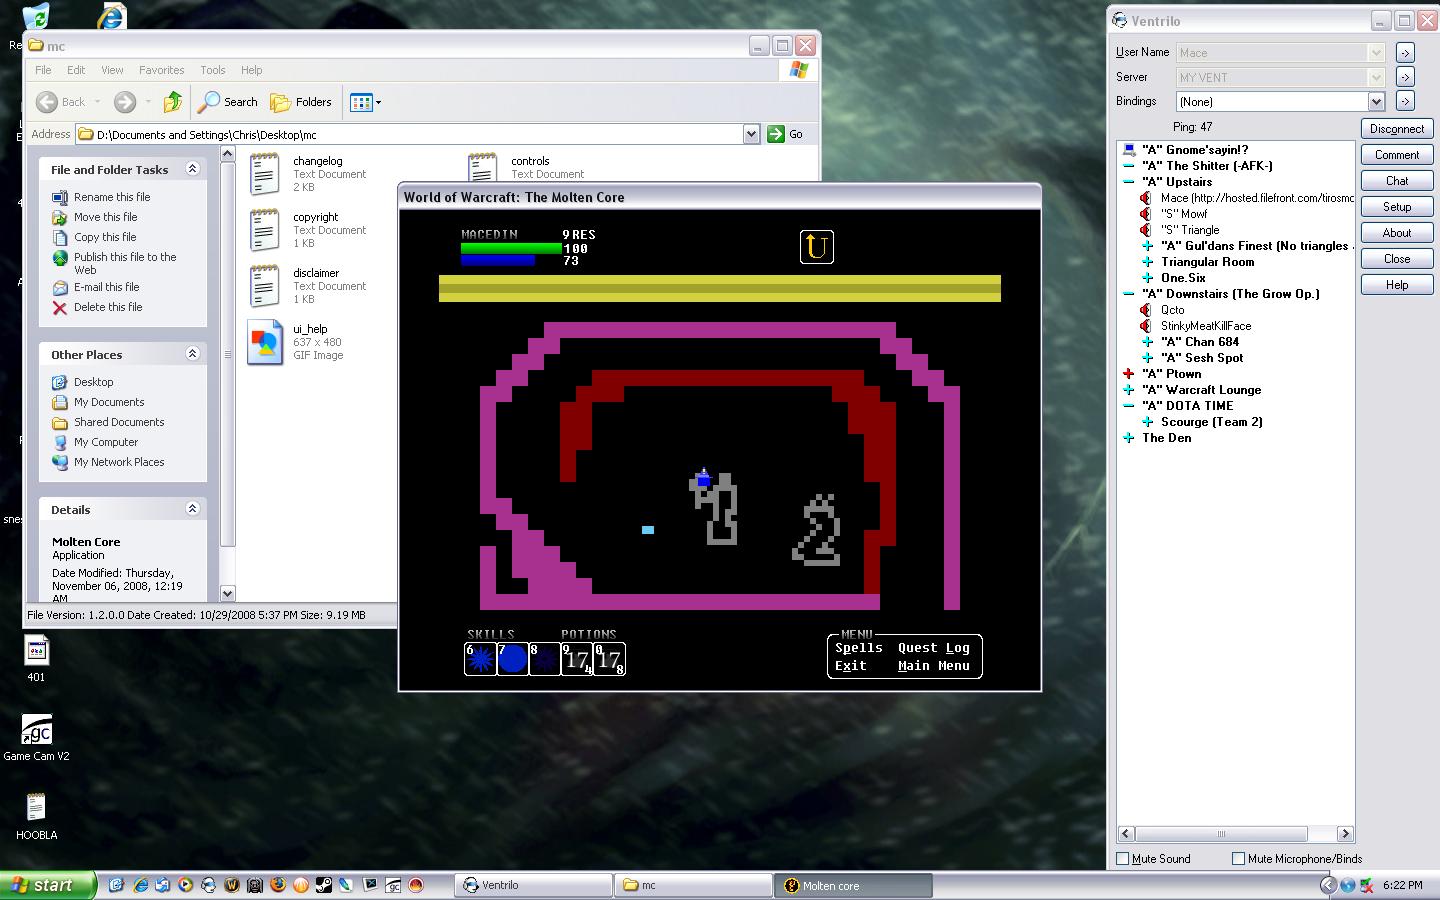Screen dimensions: 1440x900
Task: Select skill slot 6 starburst icon
Action: [x=480, y=659]
